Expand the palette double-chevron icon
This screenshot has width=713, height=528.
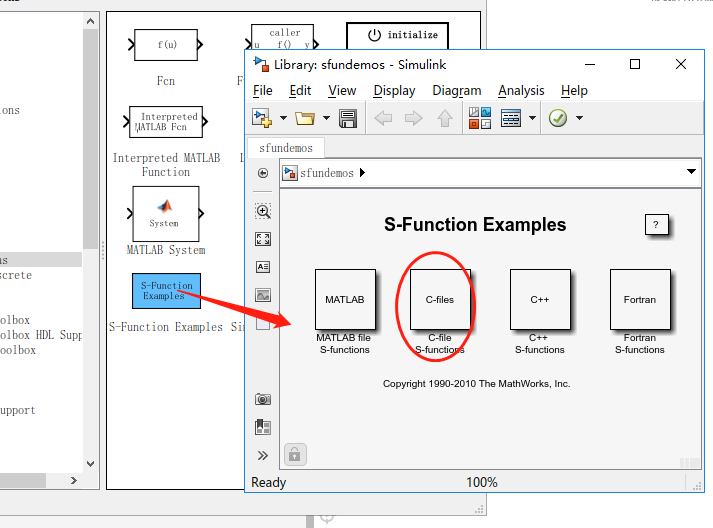pyautogui.click(x=263, y=455)
